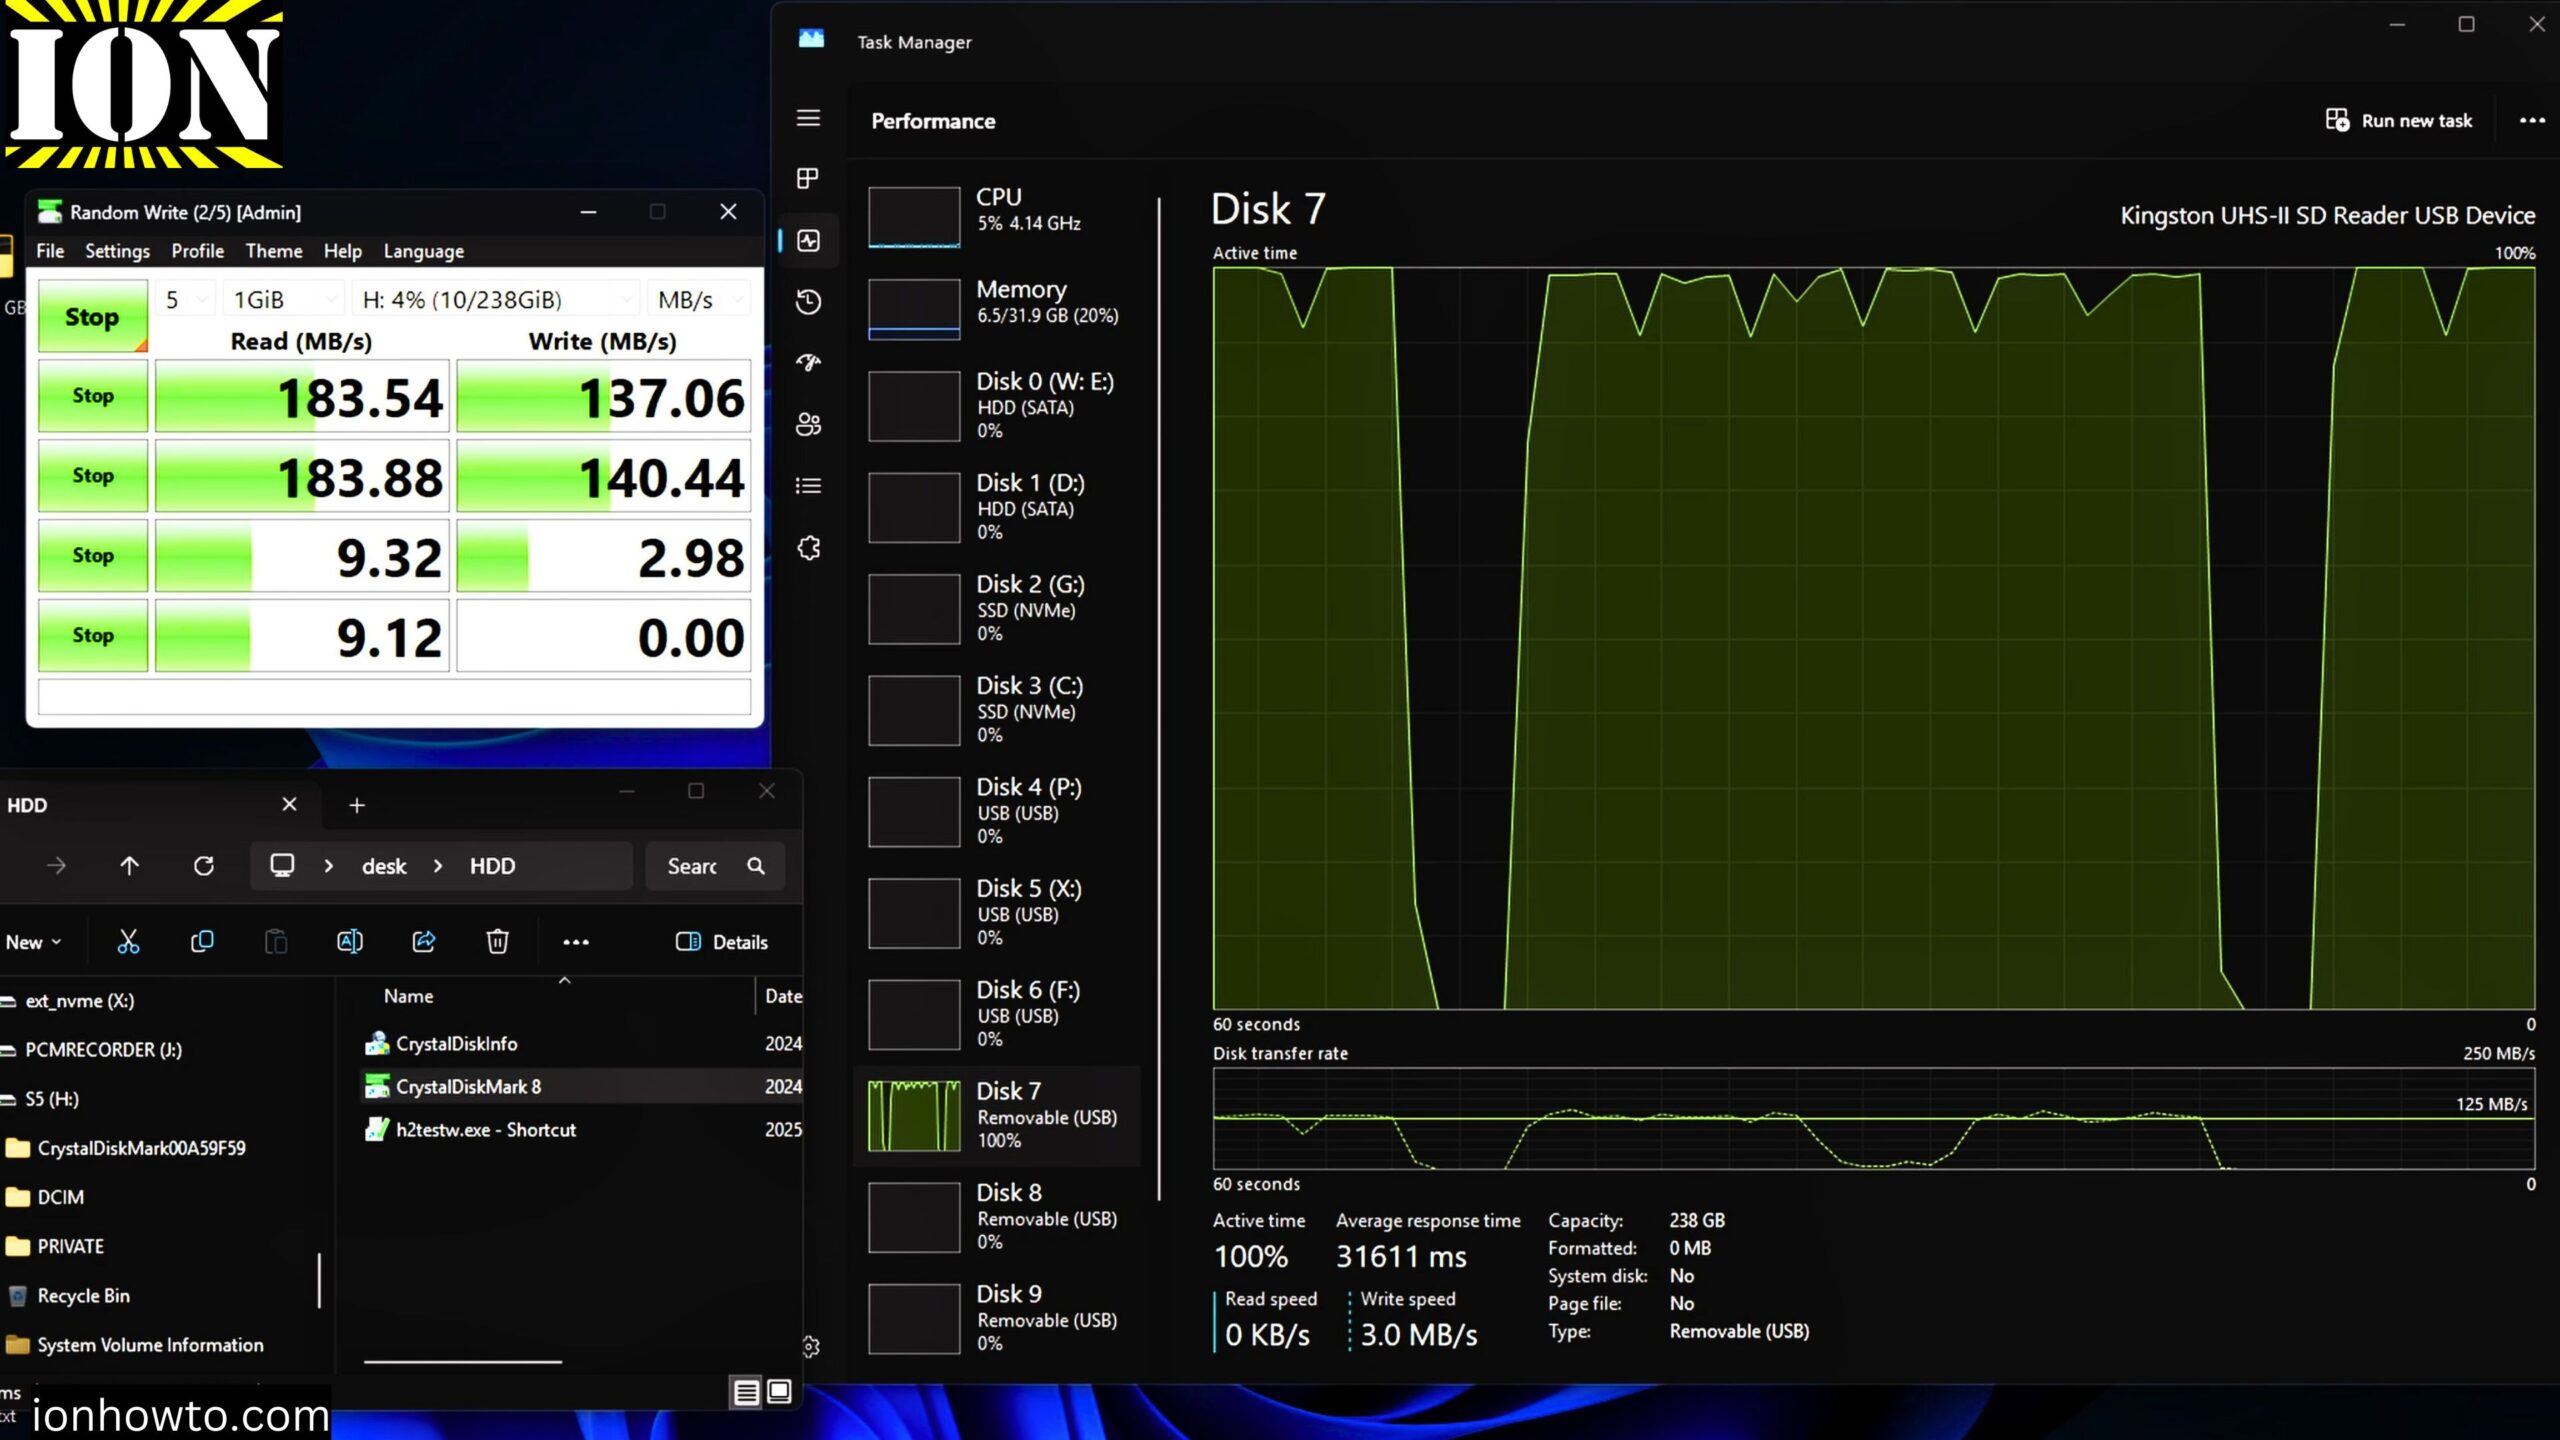2560x1440 pixels.
Task: Open the Theme menu in CrystalDiskMark
Action: click(x=274, y=251)
